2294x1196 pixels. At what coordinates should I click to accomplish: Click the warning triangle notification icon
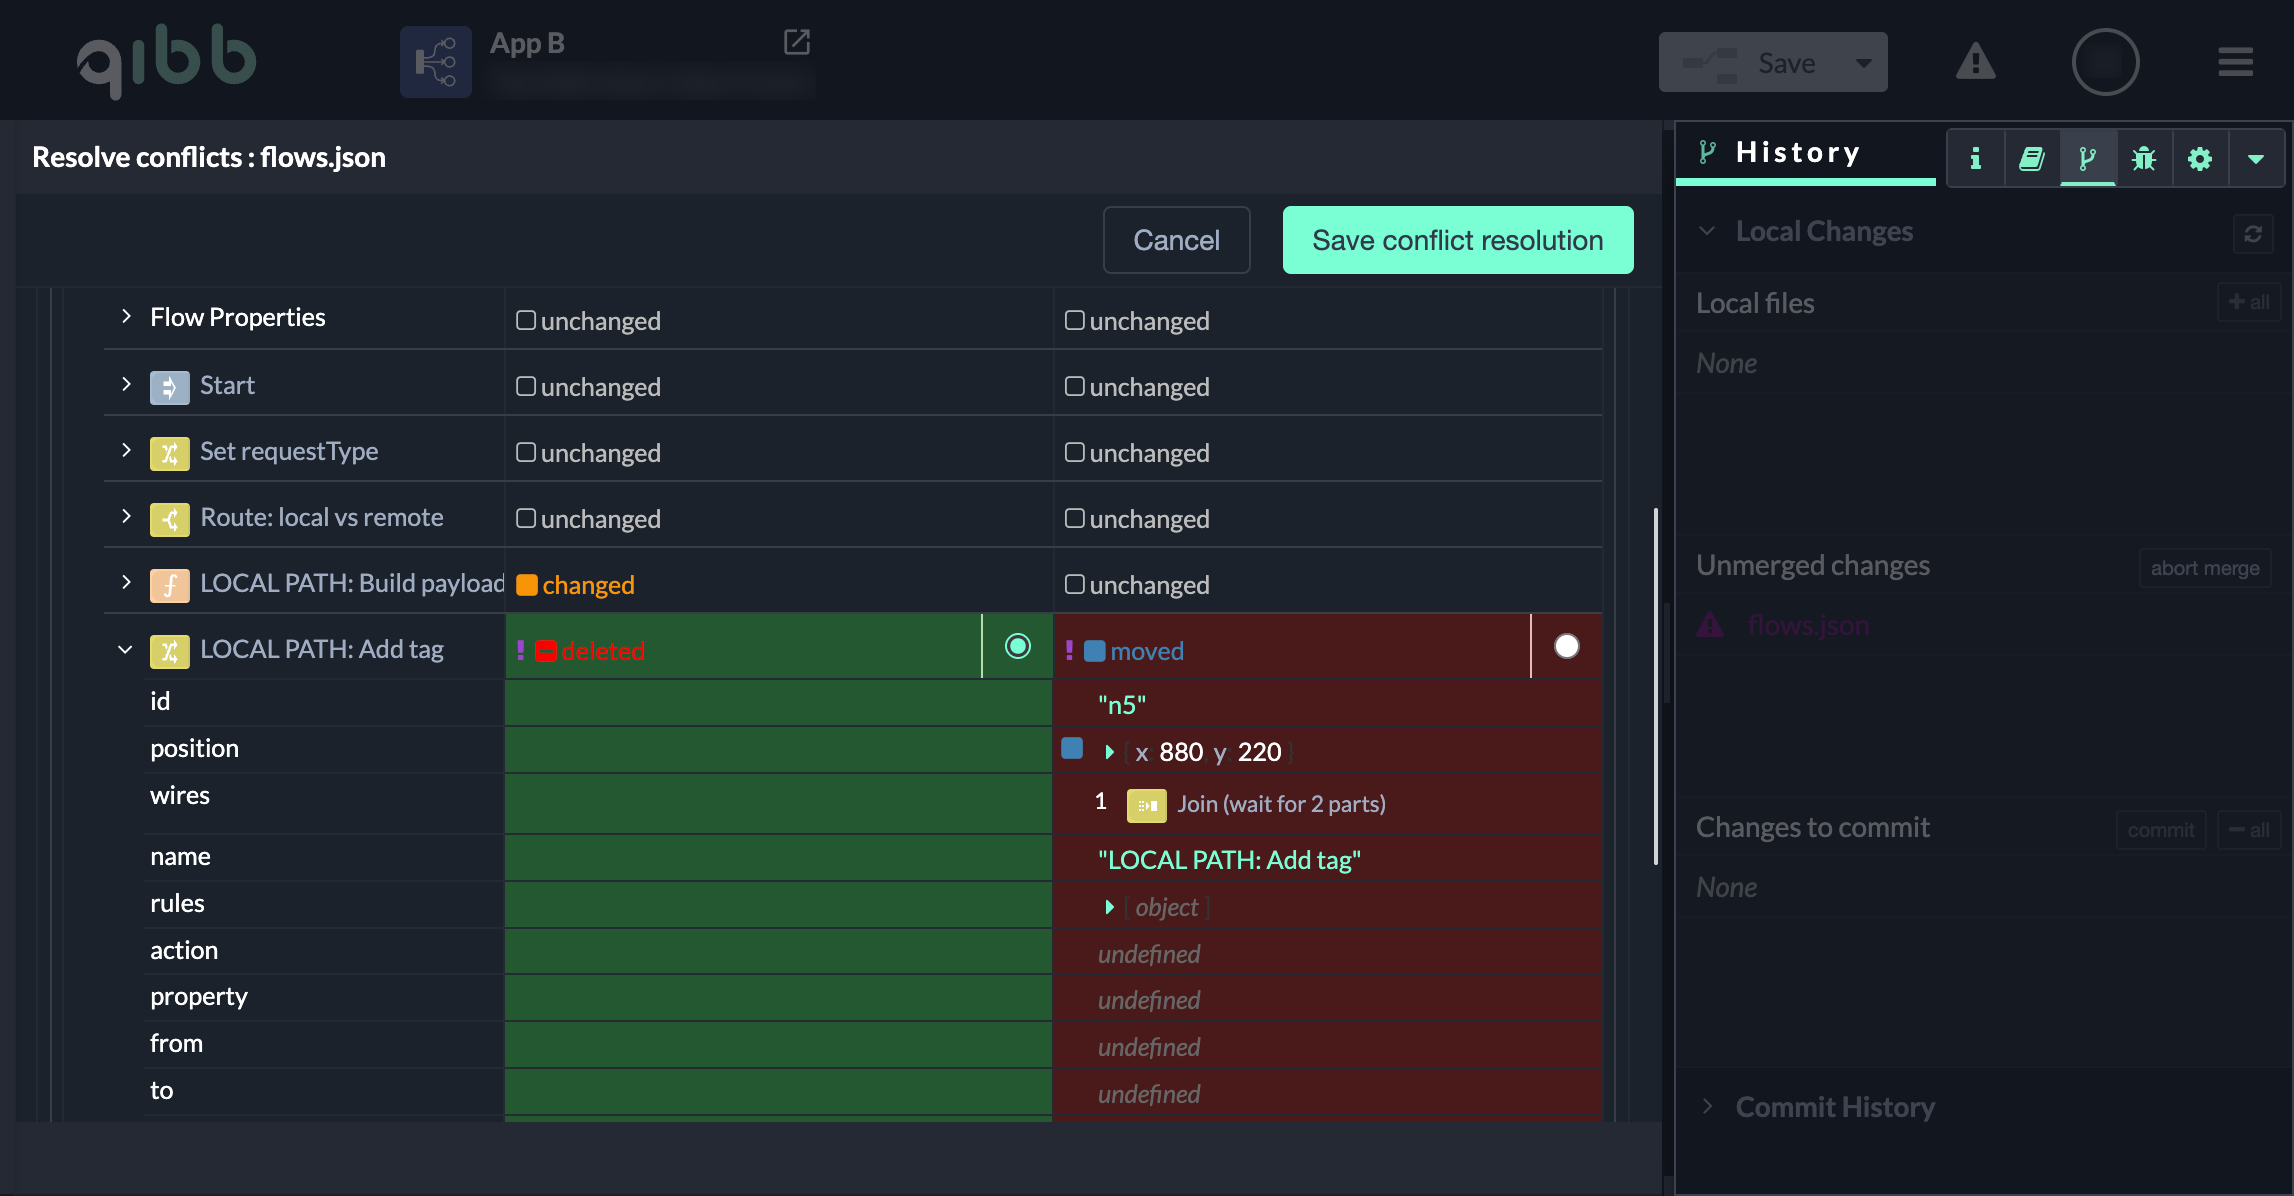(1975, 62)
